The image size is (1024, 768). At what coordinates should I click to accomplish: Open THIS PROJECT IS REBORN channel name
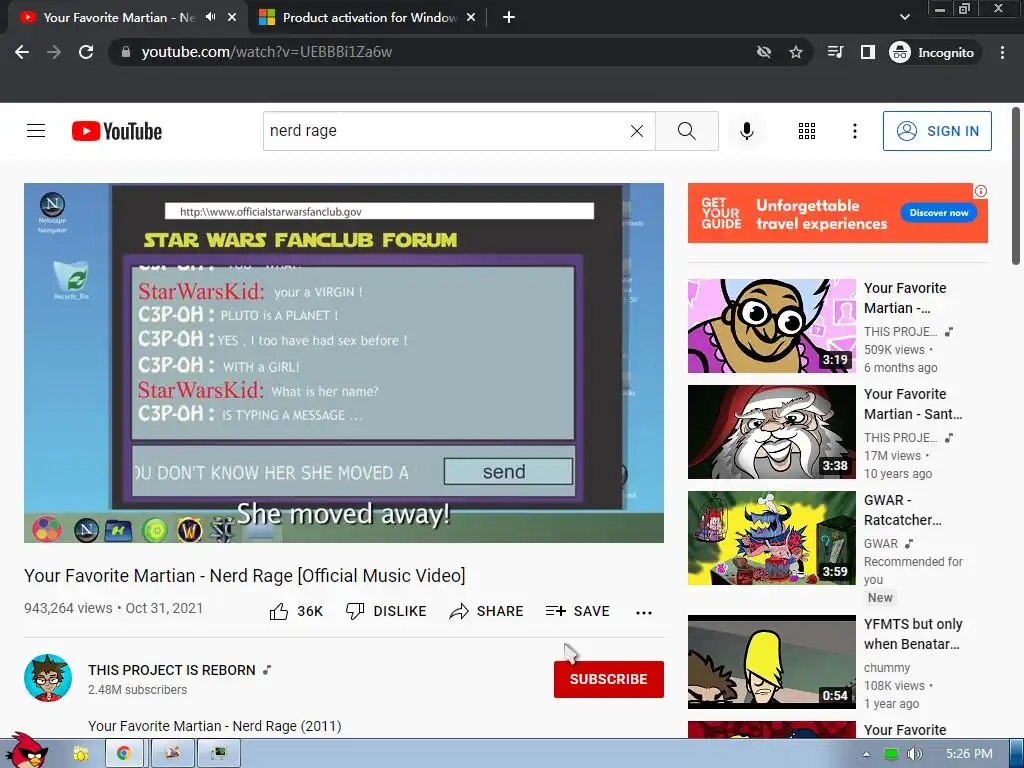point(172,670)
